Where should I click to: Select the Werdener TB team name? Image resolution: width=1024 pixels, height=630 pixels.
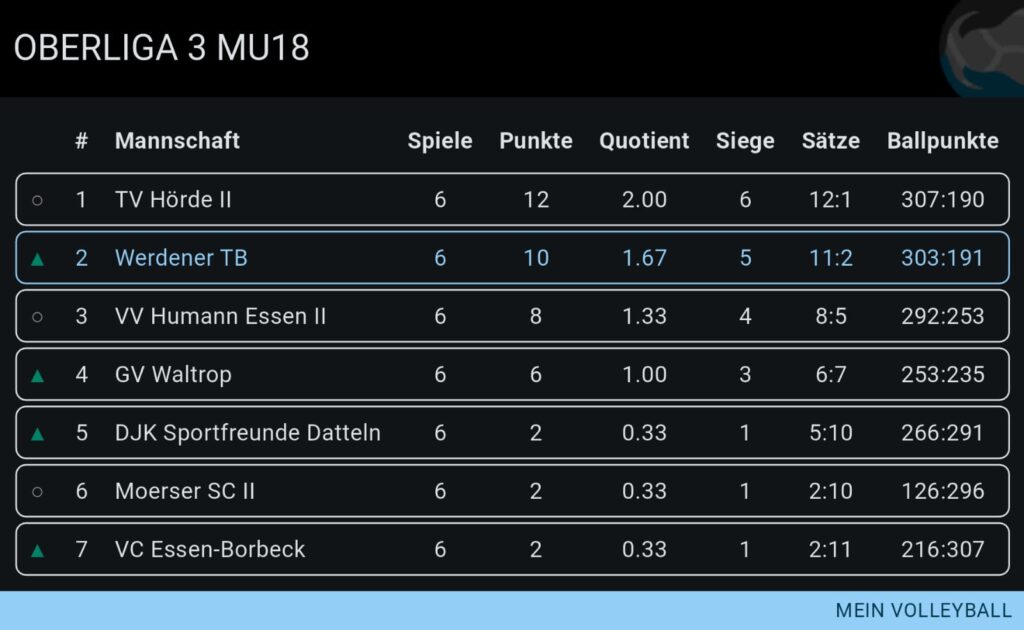click(x=181, y=258)
